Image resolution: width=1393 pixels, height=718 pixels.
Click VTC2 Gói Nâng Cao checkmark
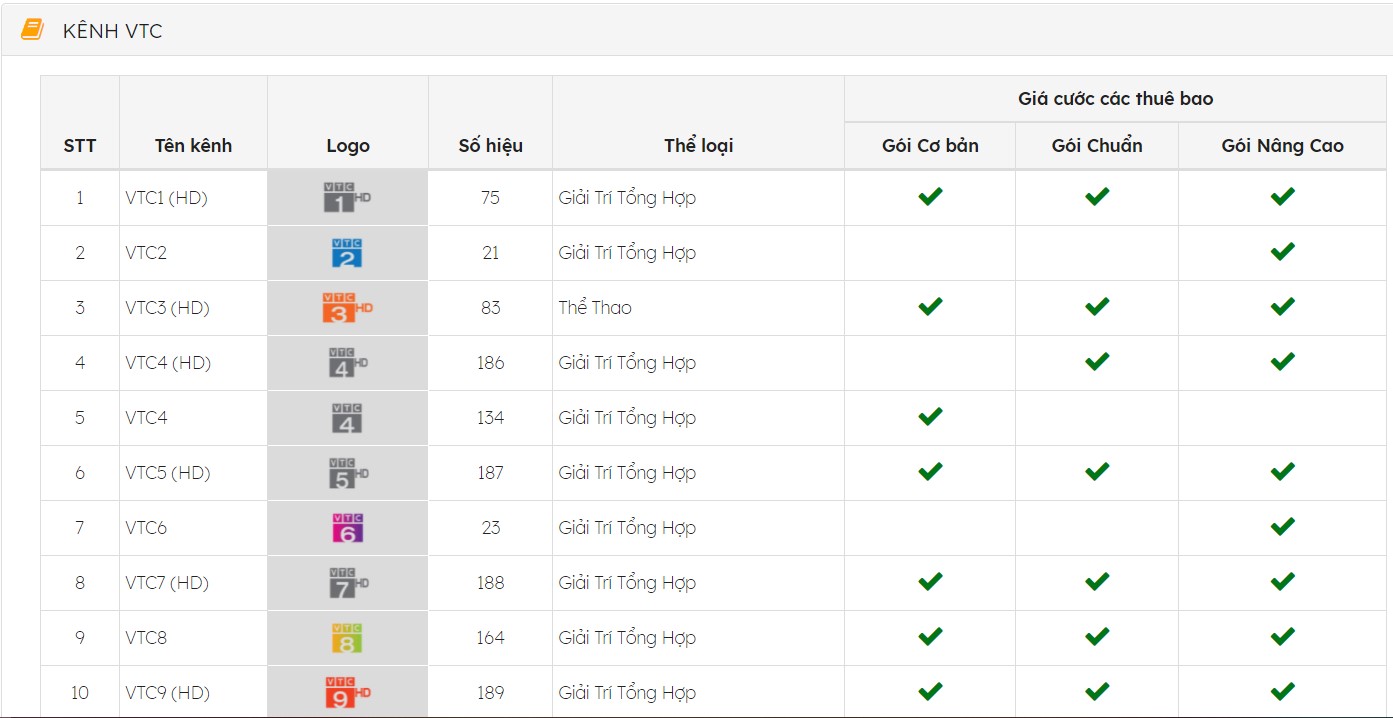(x=1283, y=252)
